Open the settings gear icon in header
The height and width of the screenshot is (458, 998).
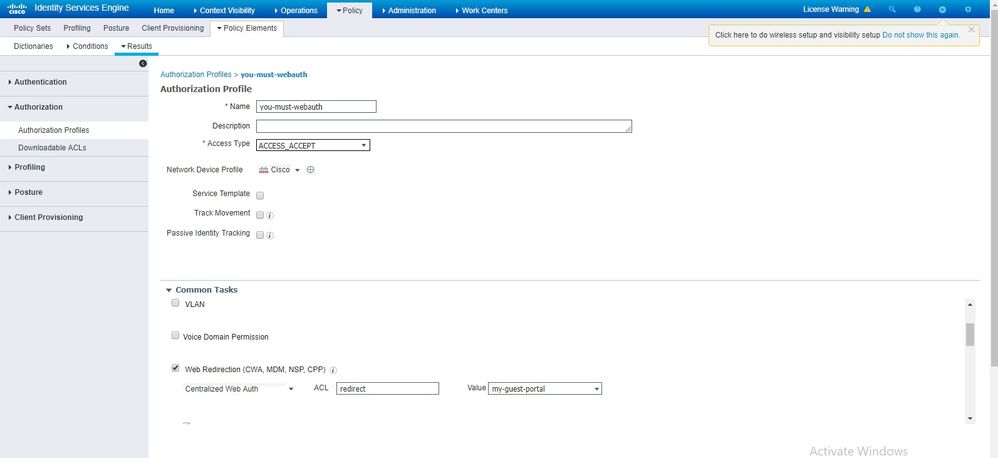[x=968, y=10]
